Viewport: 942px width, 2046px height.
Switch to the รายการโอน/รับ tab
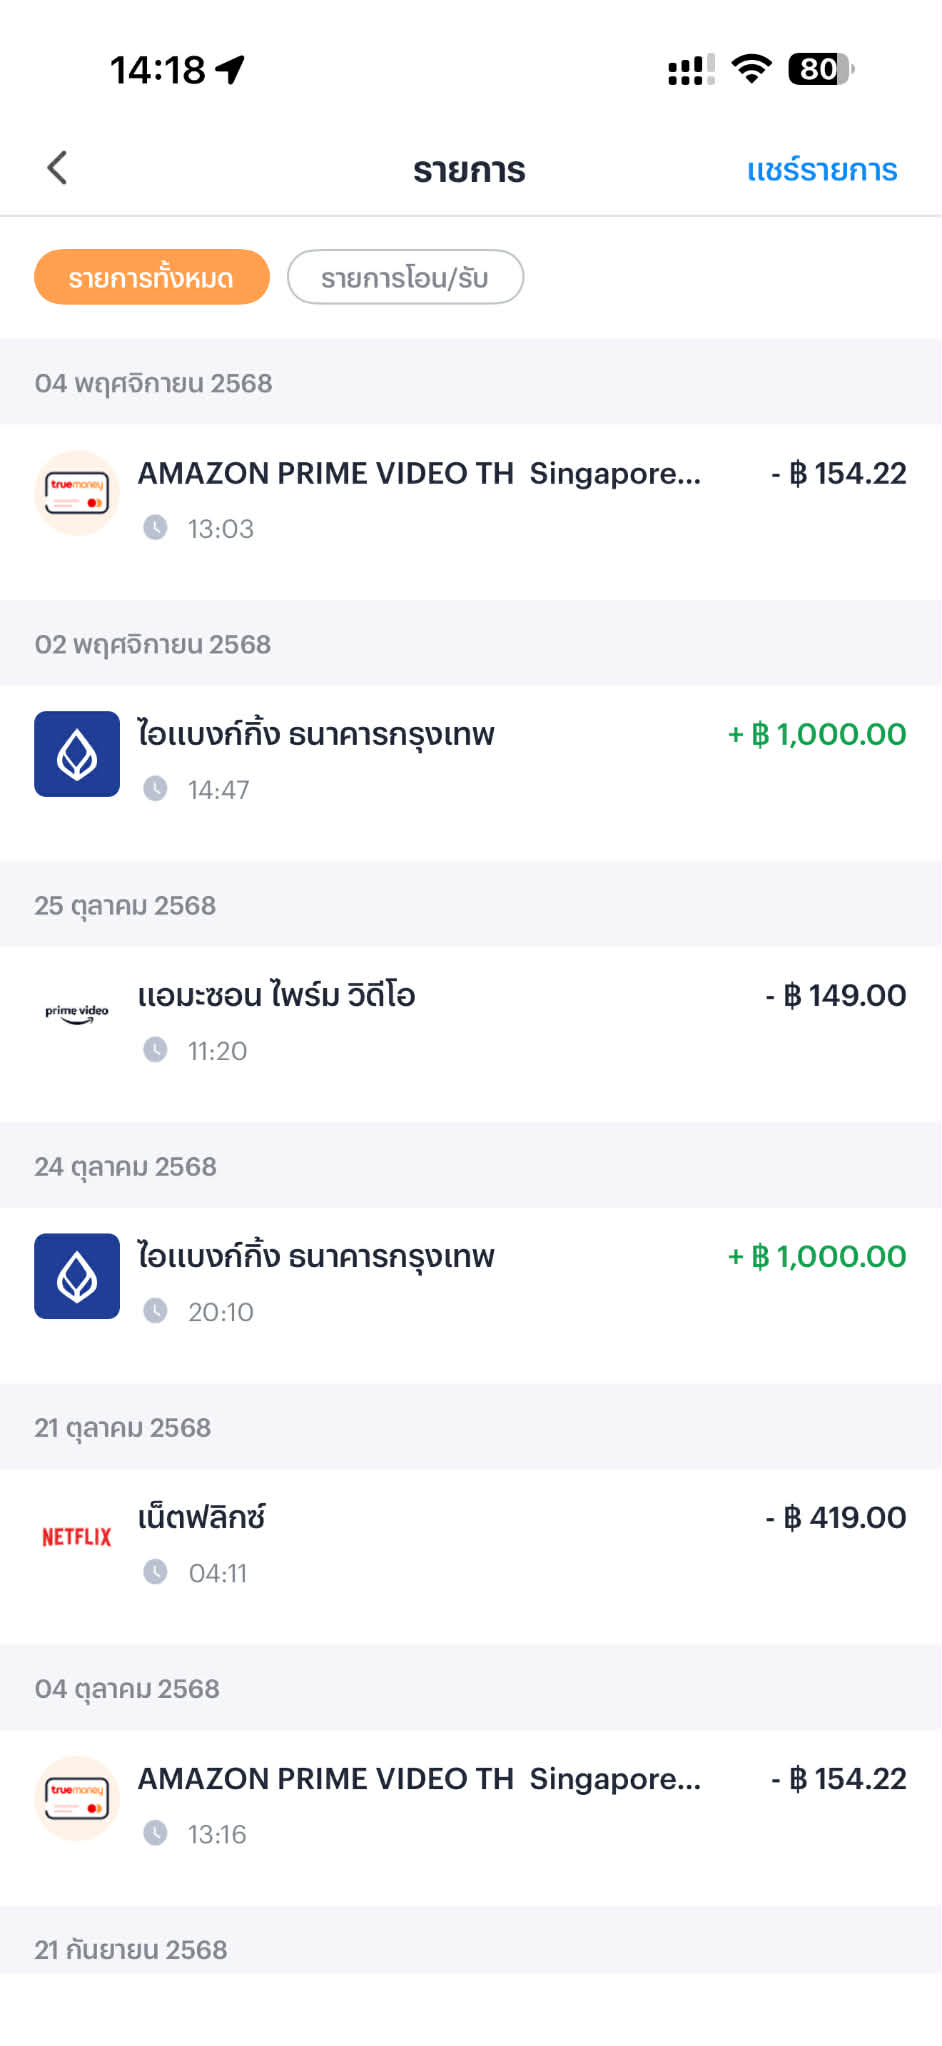coord(405,277)
